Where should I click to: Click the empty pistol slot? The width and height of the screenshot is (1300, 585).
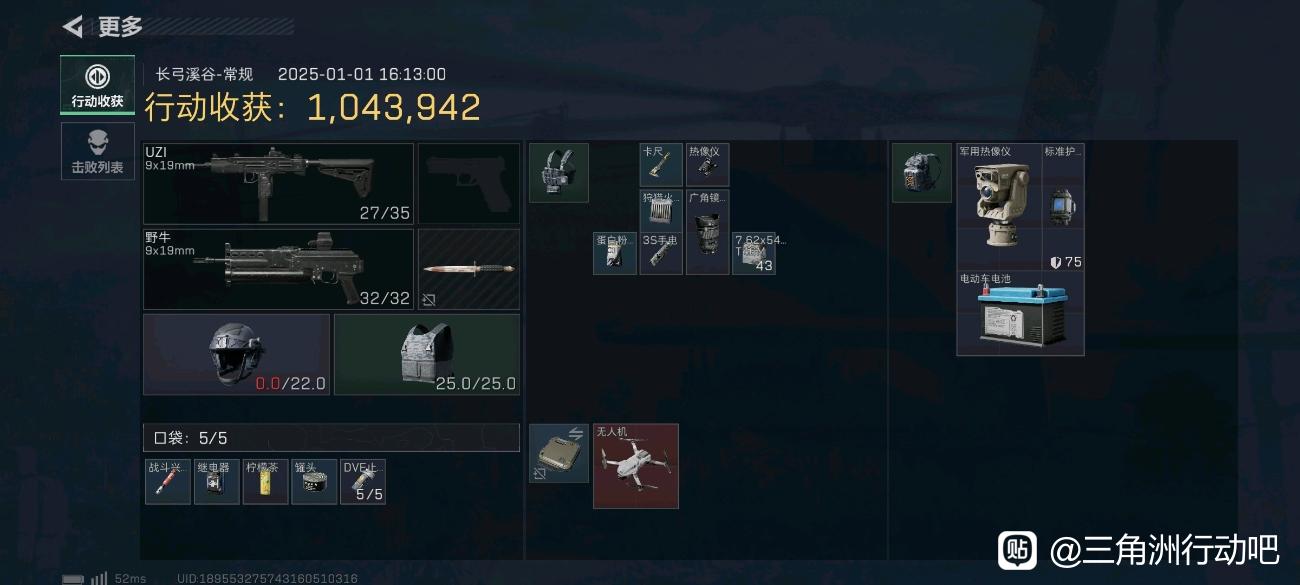tap(469, 183)
